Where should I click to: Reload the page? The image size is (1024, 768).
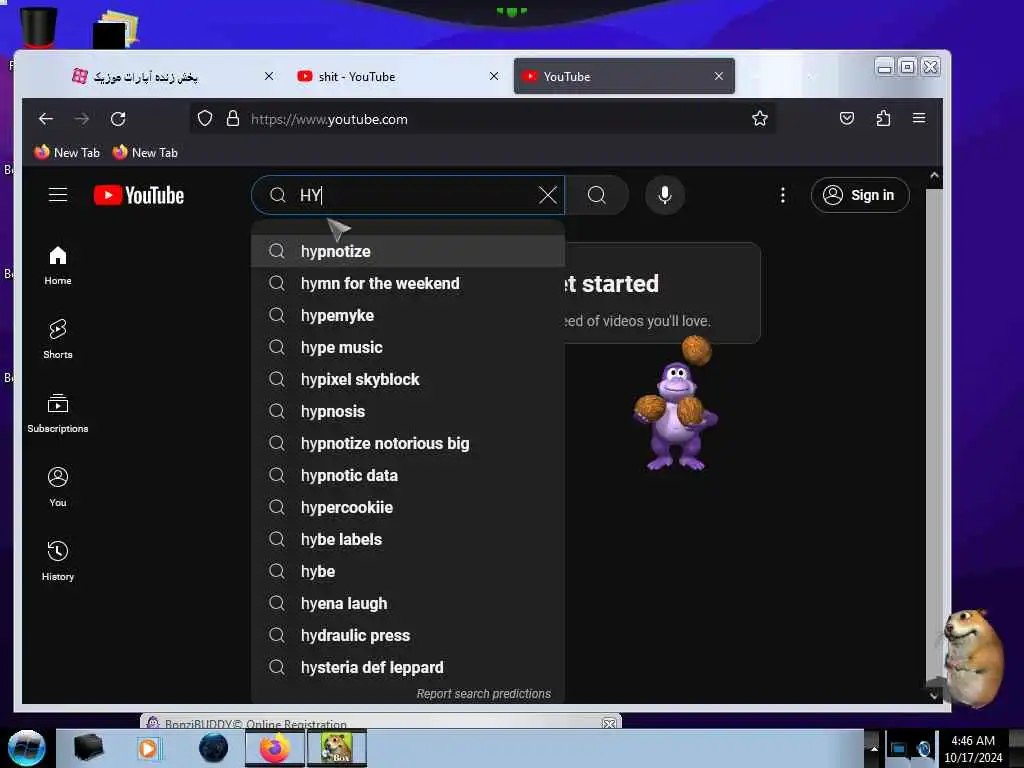[x=118, y=119]
